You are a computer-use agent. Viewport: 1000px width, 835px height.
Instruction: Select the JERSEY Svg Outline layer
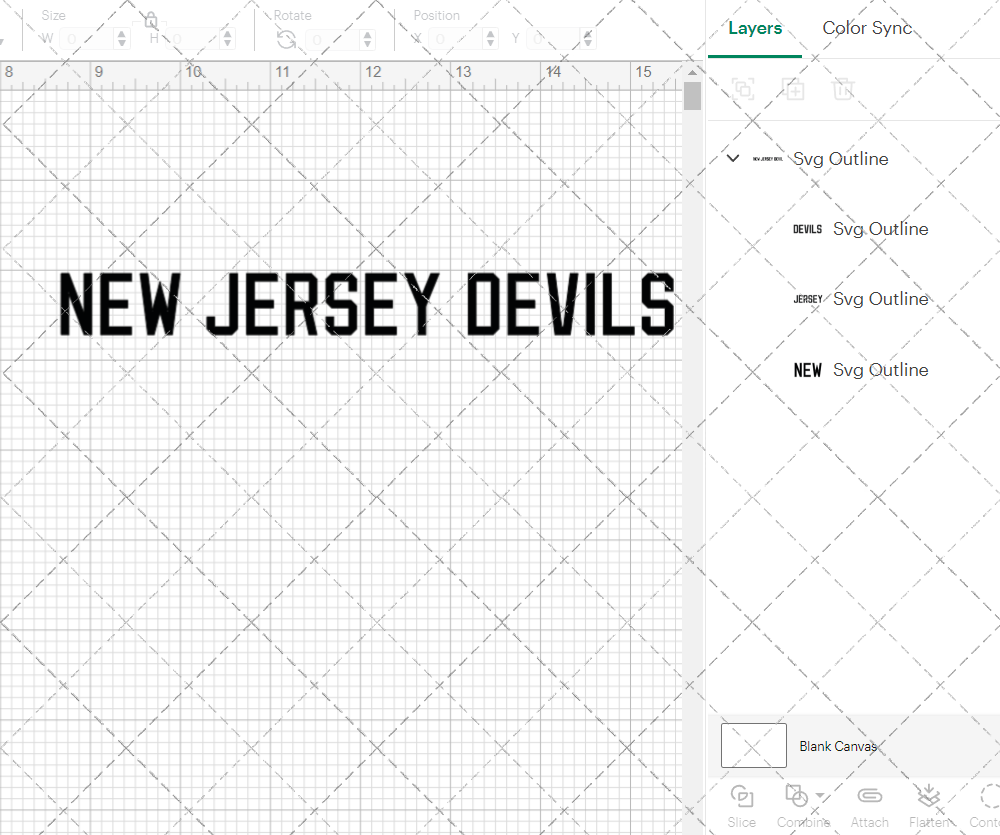click(860, 299)
